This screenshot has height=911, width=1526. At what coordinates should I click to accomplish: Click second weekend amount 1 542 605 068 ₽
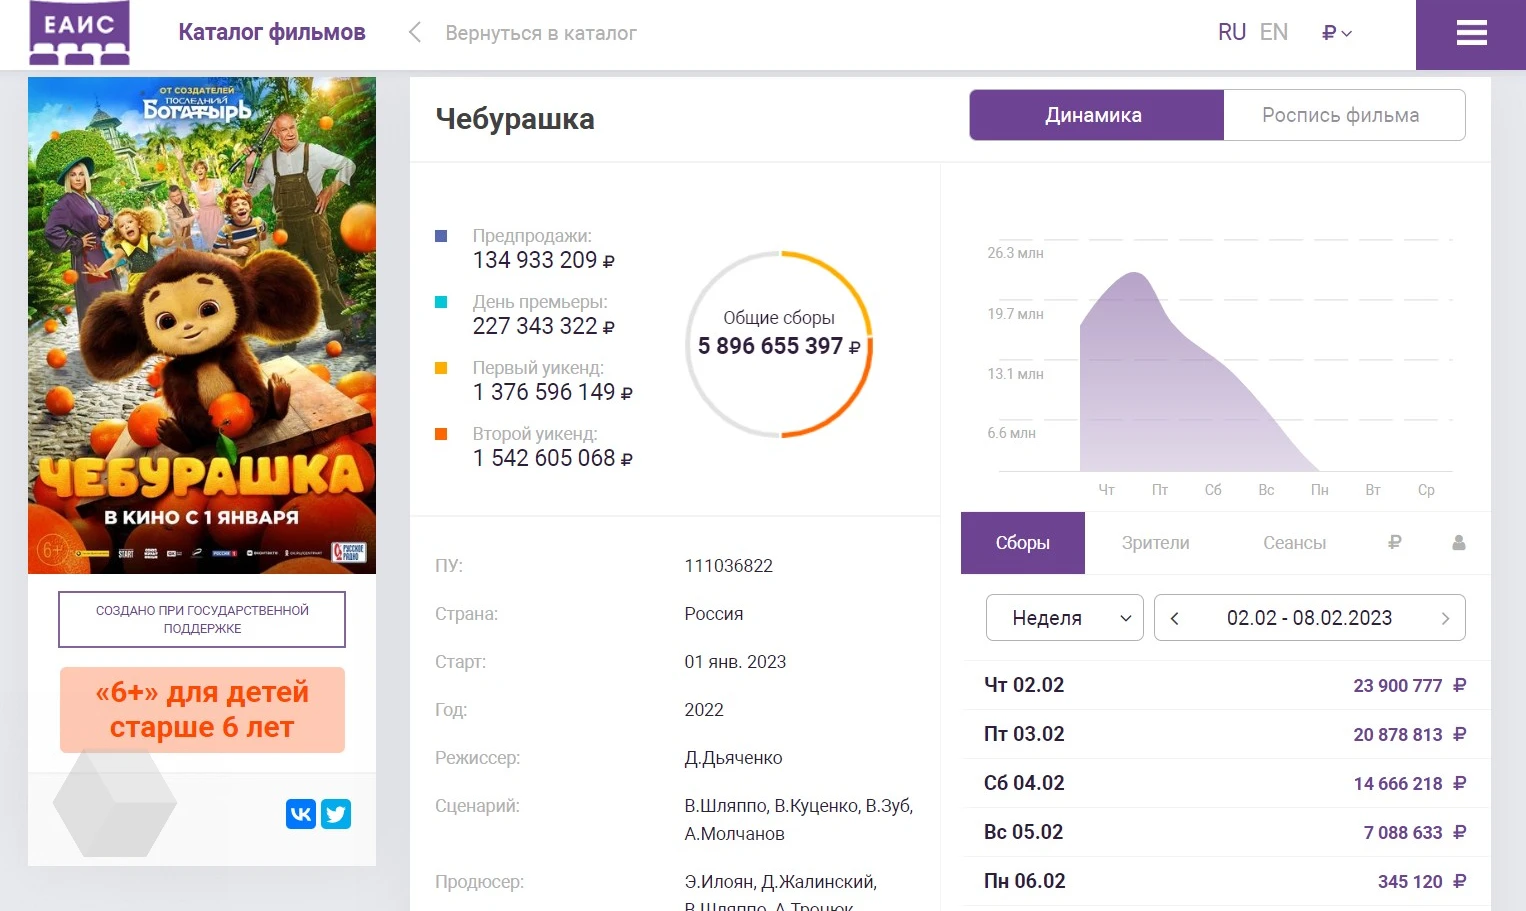pyautogui.click(x=553, y=458)
